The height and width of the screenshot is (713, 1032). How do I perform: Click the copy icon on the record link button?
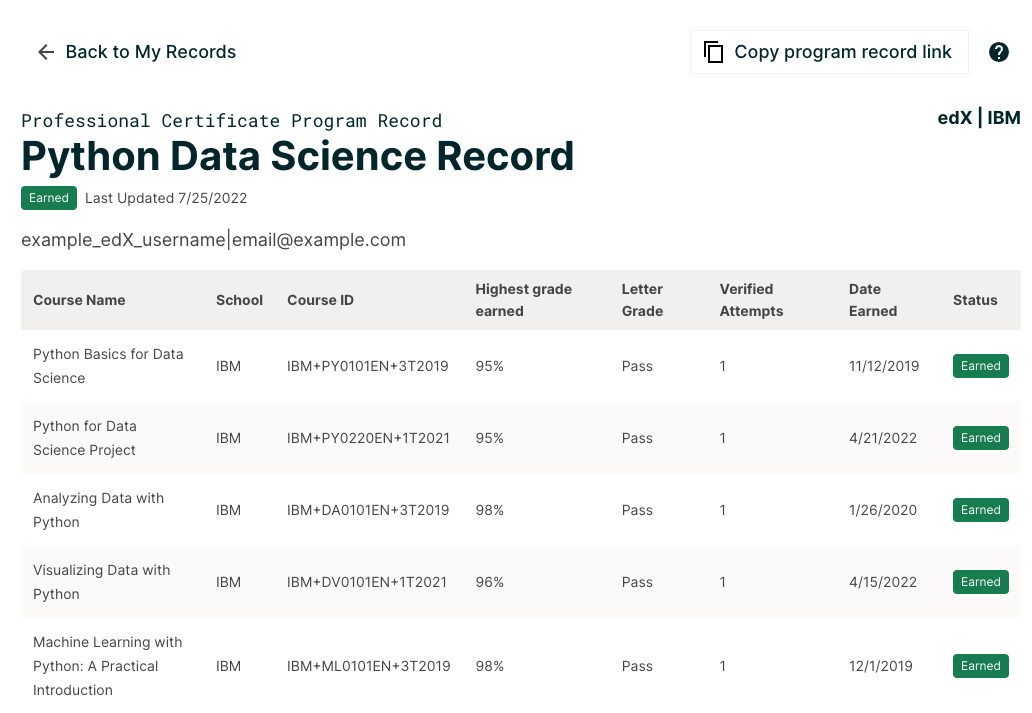click(714, 51)
